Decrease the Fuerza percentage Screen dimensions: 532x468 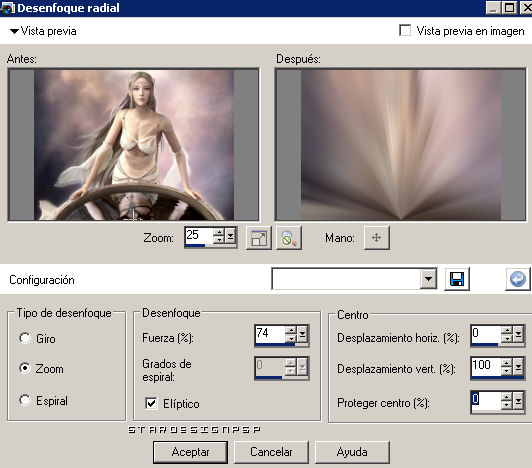[291, 338]
